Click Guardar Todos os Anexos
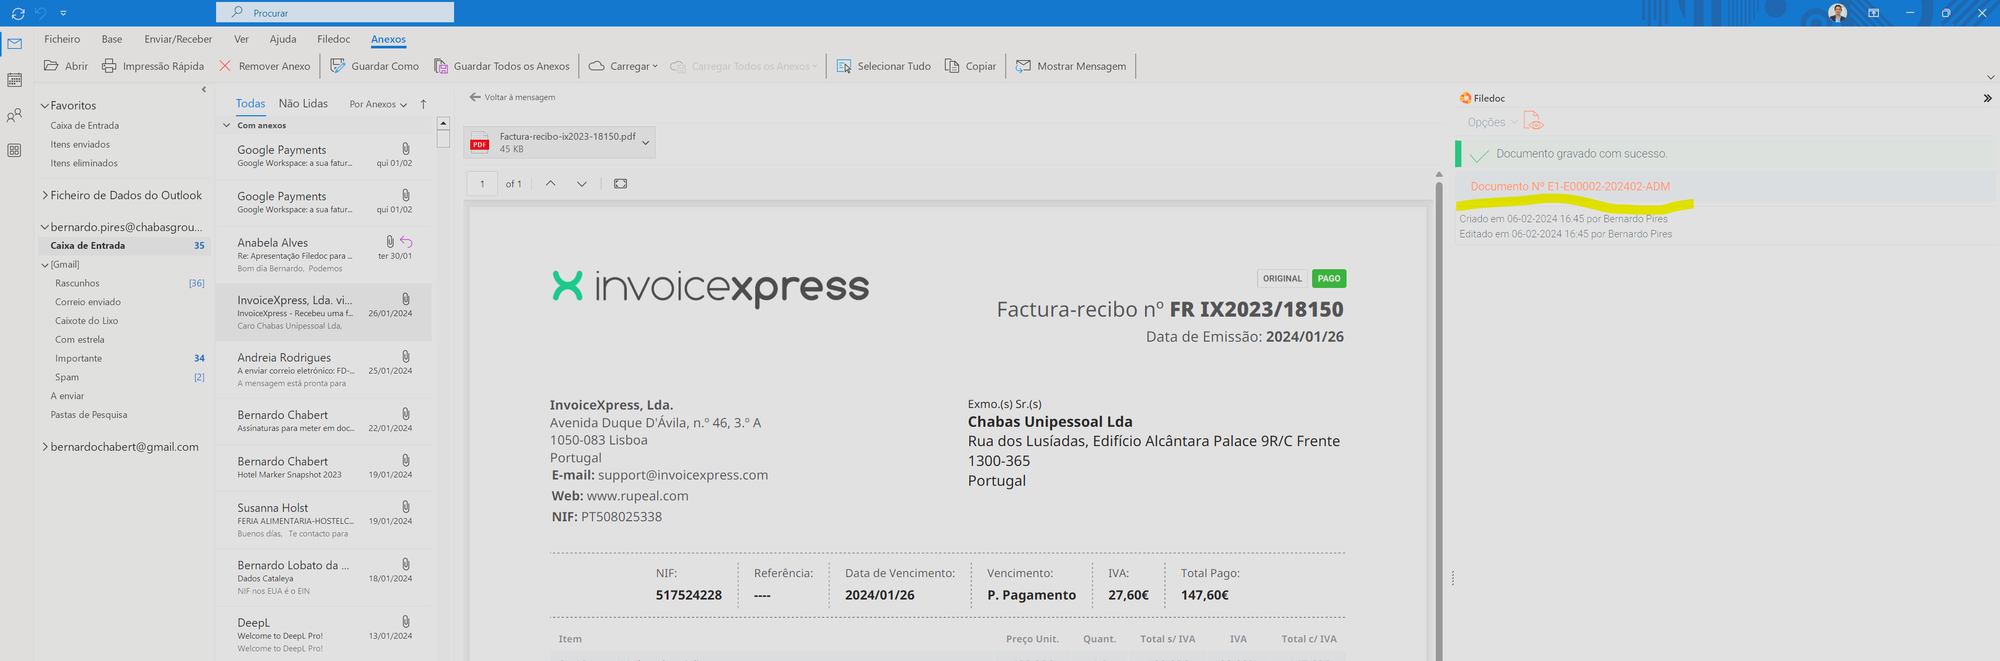The image size is (2000, 661). tap(502, 66)
